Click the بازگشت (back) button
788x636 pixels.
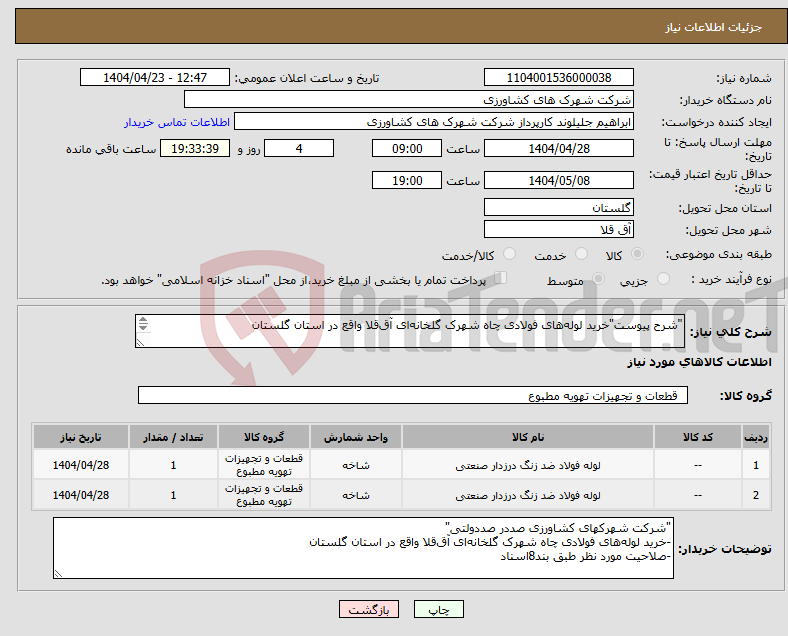coord(369,609)
